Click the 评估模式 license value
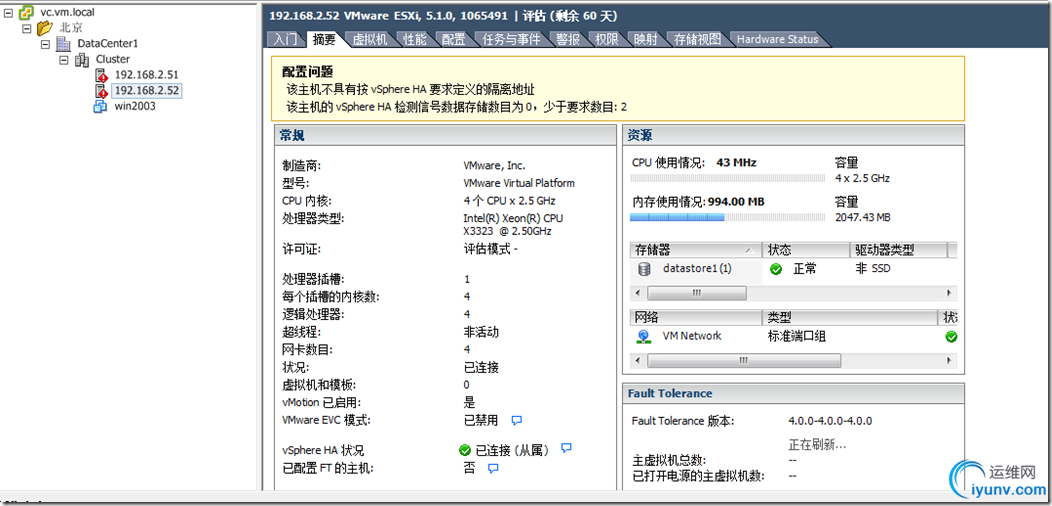1052x506 pixels. pyautogui.click(x=490, y=250)
